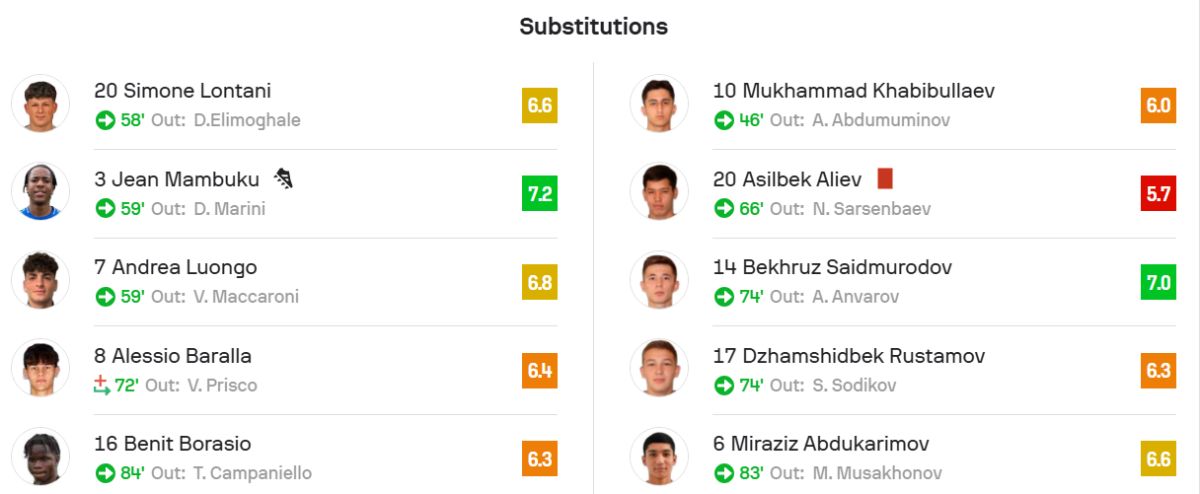
Task: Open Jean Mambuku's player avatar
Action: coord(41,192)
